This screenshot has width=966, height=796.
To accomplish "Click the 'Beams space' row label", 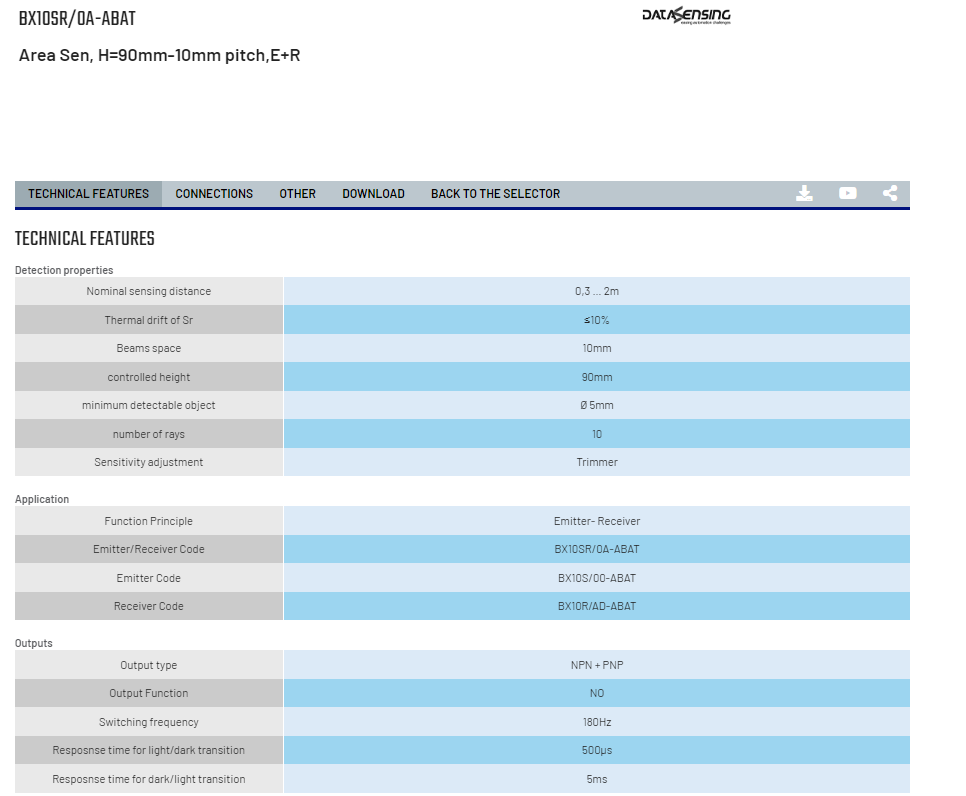I will click(x=148, y=349).
